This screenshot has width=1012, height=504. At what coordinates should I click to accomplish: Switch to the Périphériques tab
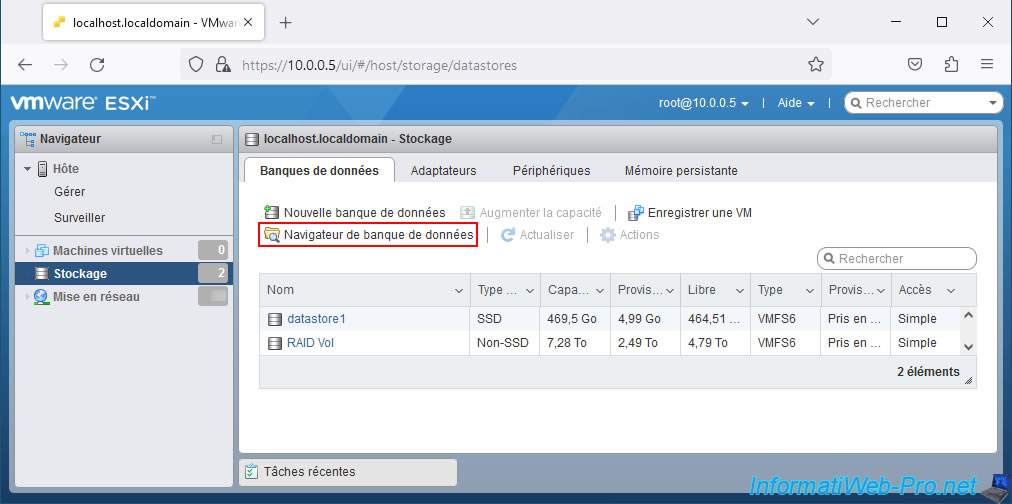point(551,171)
